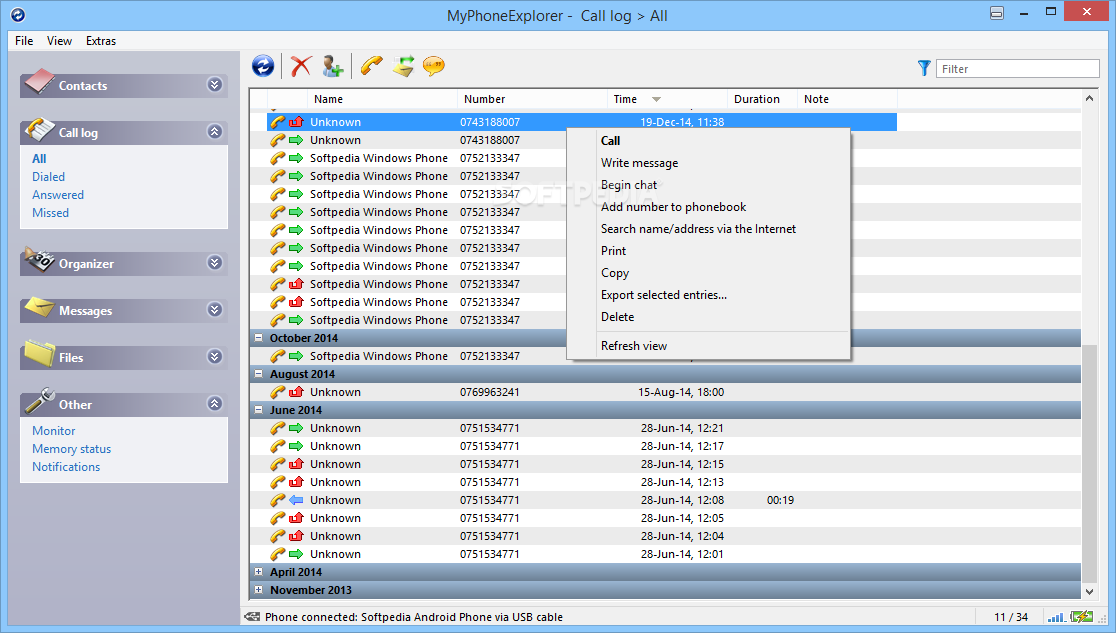The height and width of the screenshot is (633, 1116).
Task: Click the write message envelope toolbar icon
Action: pos(404,66)
